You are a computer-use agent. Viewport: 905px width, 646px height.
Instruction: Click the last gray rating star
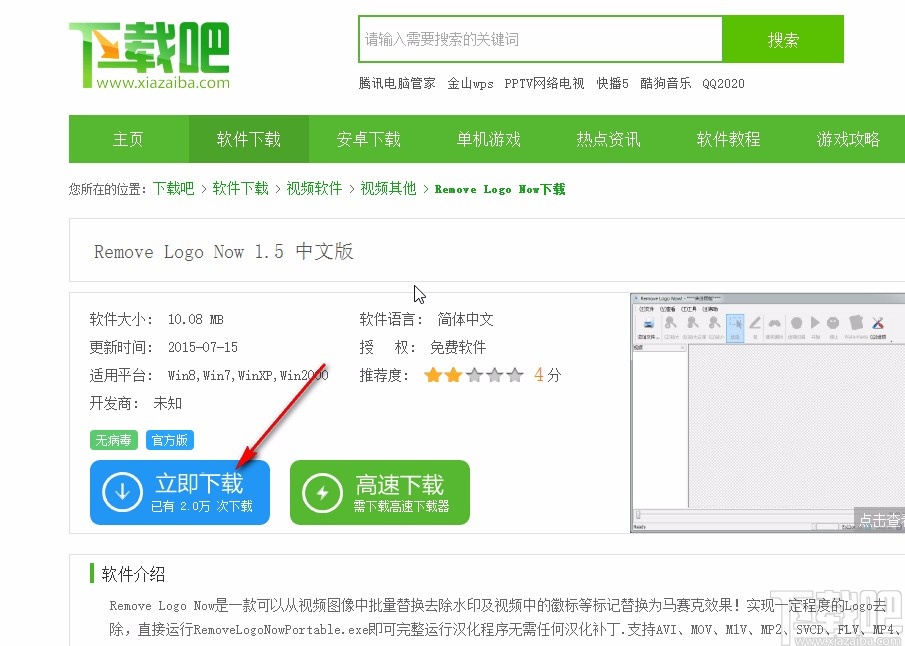coord(515,375)
